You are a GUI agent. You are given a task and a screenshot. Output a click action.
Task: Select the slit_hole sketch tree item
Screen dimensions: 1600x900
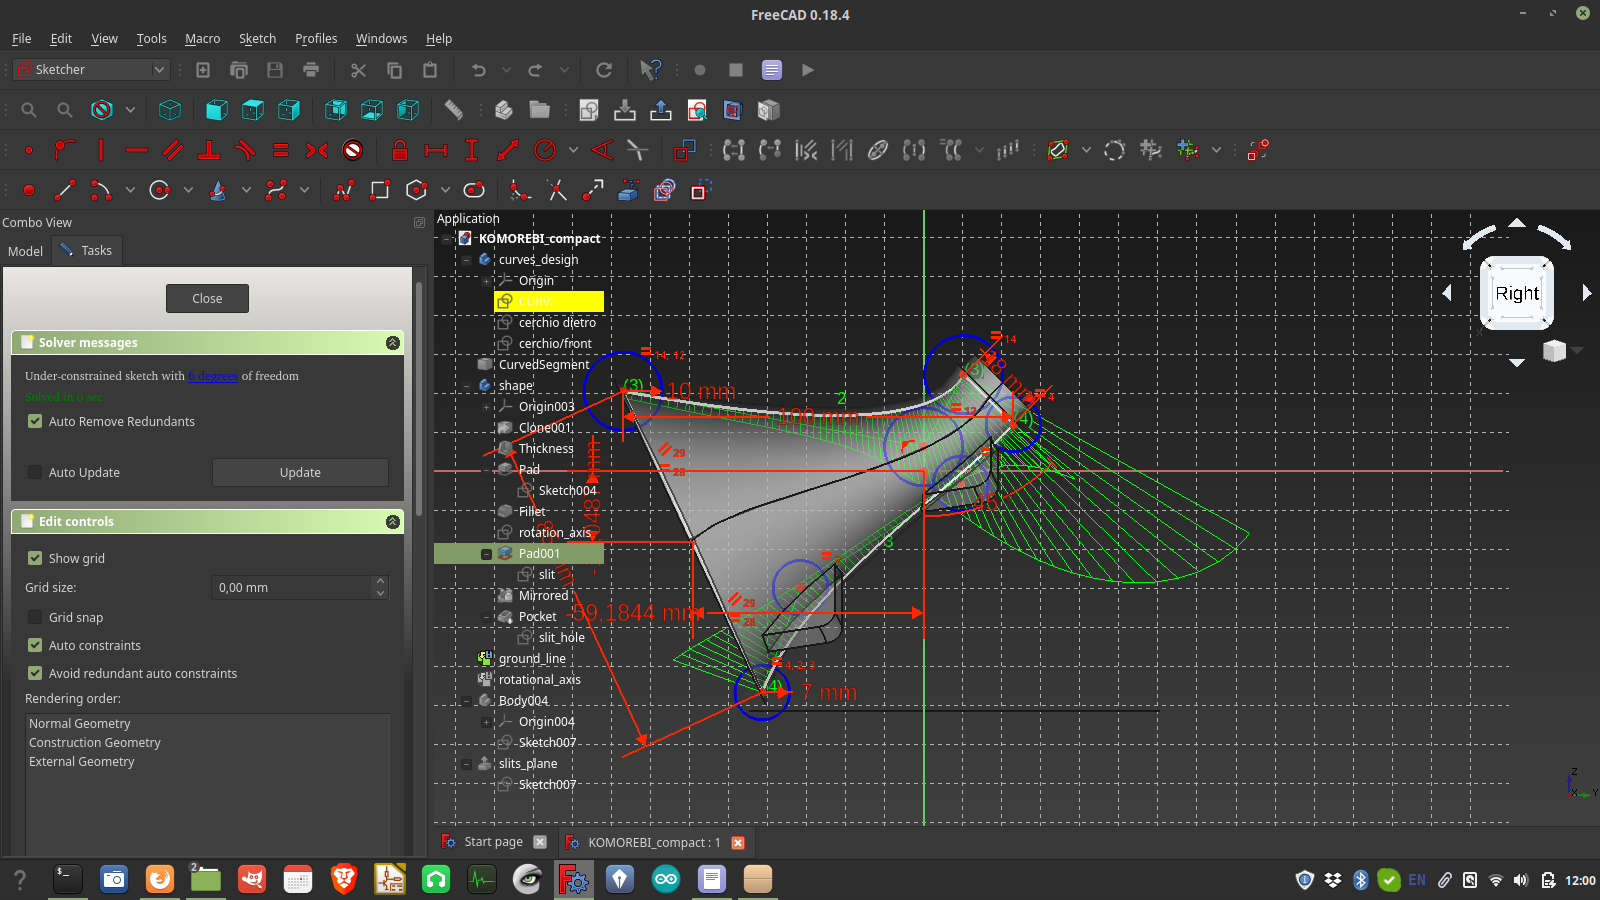[561, 637]
